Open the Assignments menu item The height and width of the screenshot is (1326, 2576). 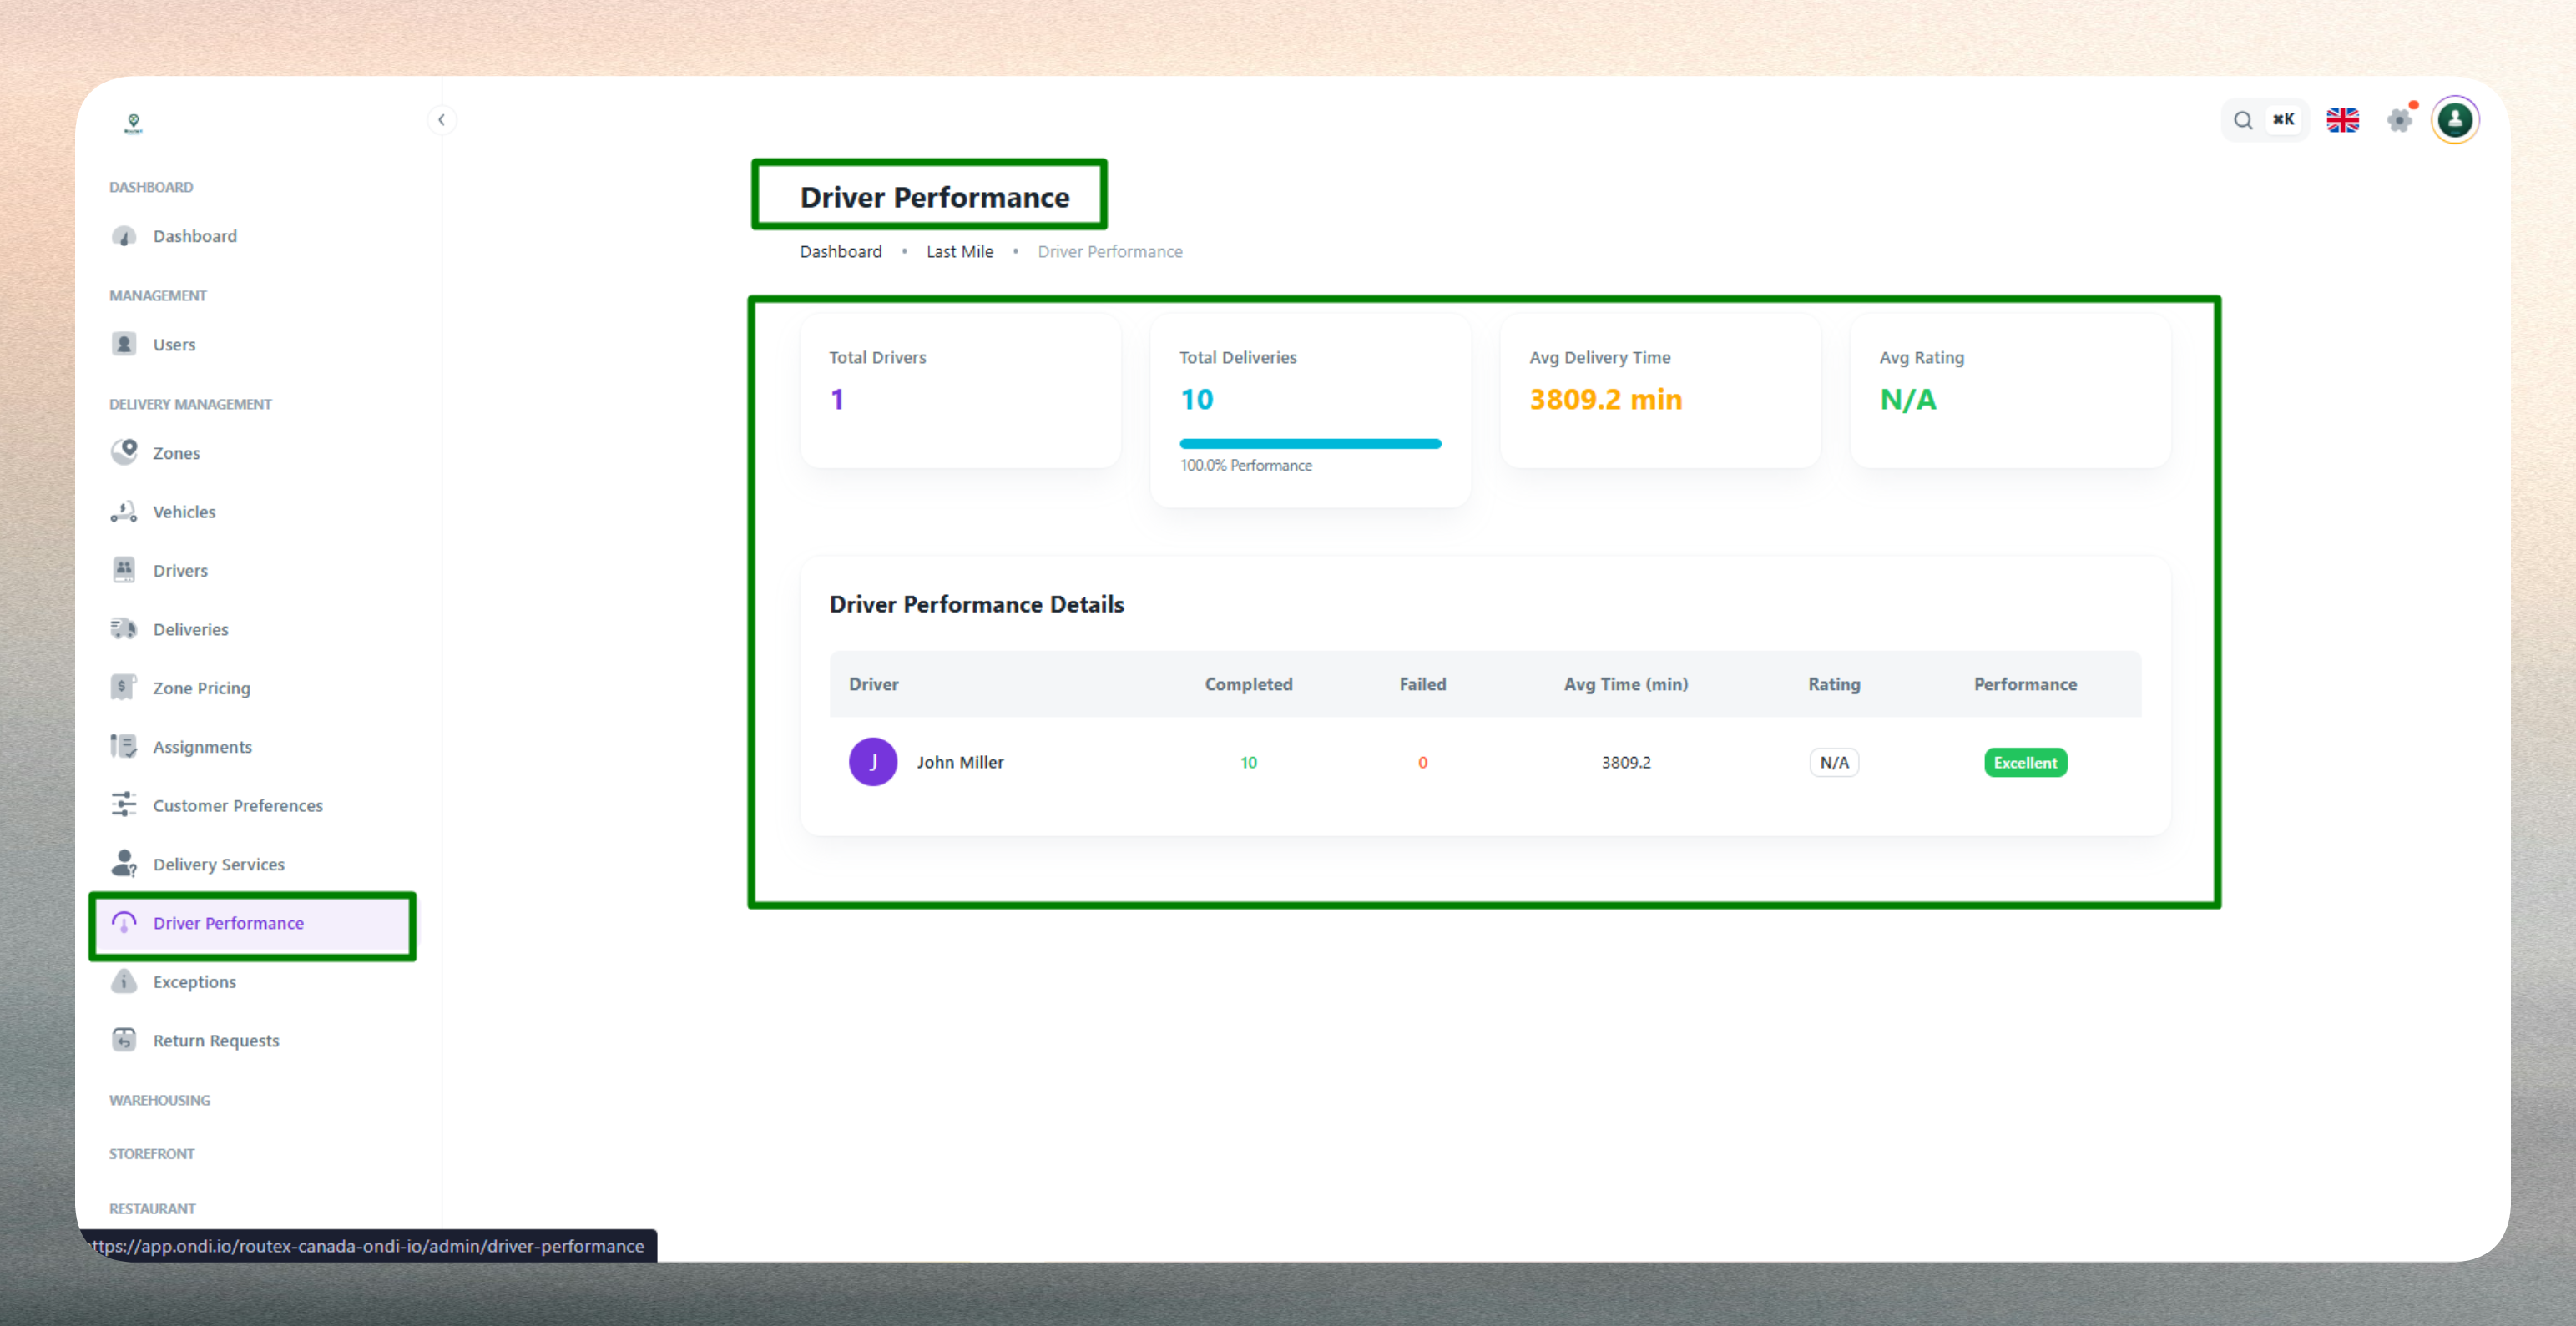[x=202, y=747]
